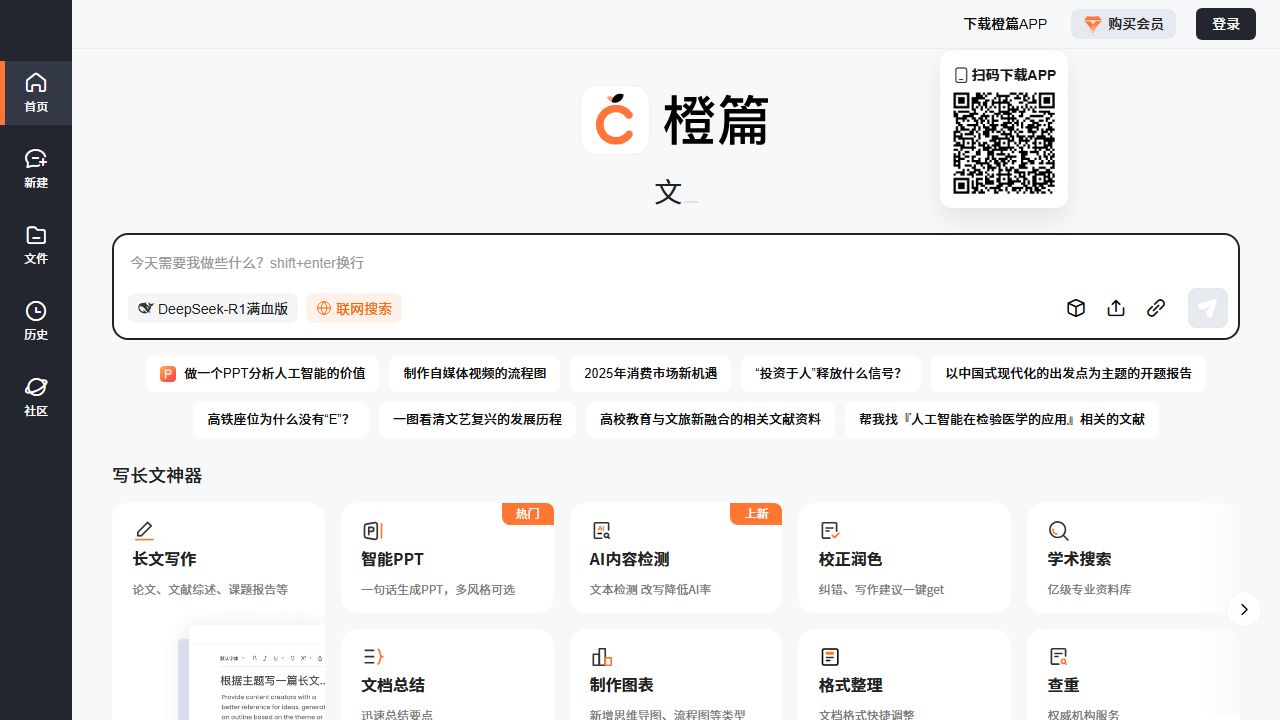Viewport: 1280px width, 720px height.
Task: Click the 长文写作 pencil icon
Action: click(144, 530)
